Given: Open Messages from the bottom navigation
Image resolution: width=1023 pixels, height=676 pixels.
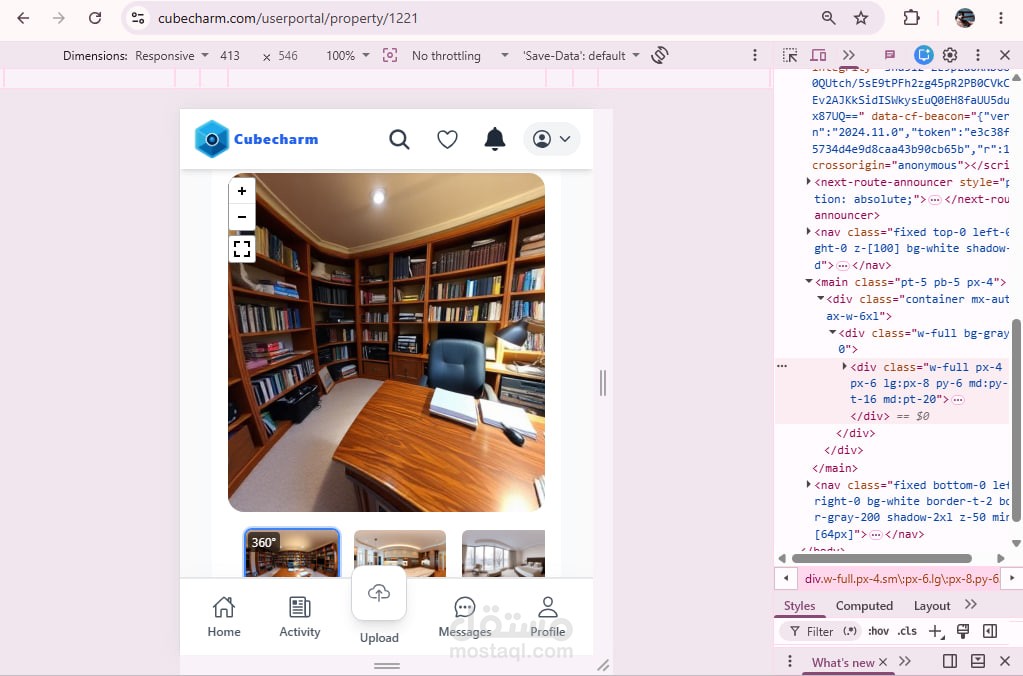Looking at the screenshot, I should (x=465, y=617).
